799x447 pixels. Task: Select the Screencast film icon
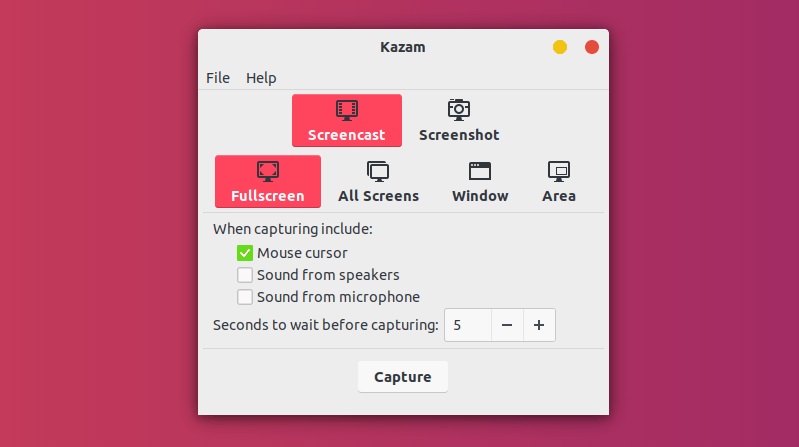click(x=347, y=110)
